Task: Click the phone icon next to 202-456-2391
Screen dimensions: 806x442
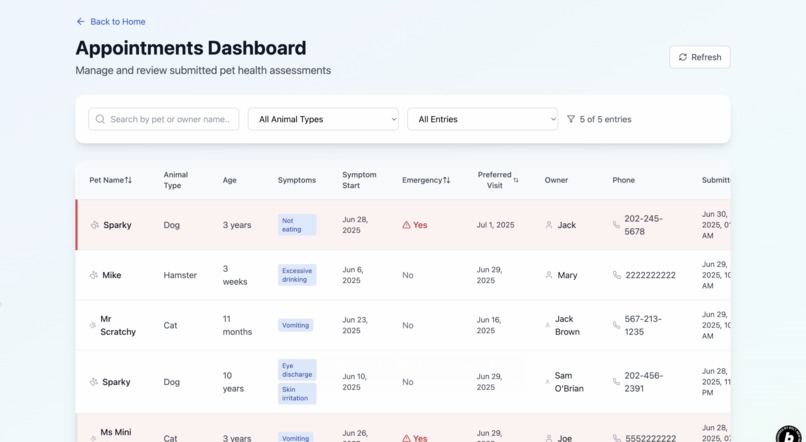Action: click(616, 382)
